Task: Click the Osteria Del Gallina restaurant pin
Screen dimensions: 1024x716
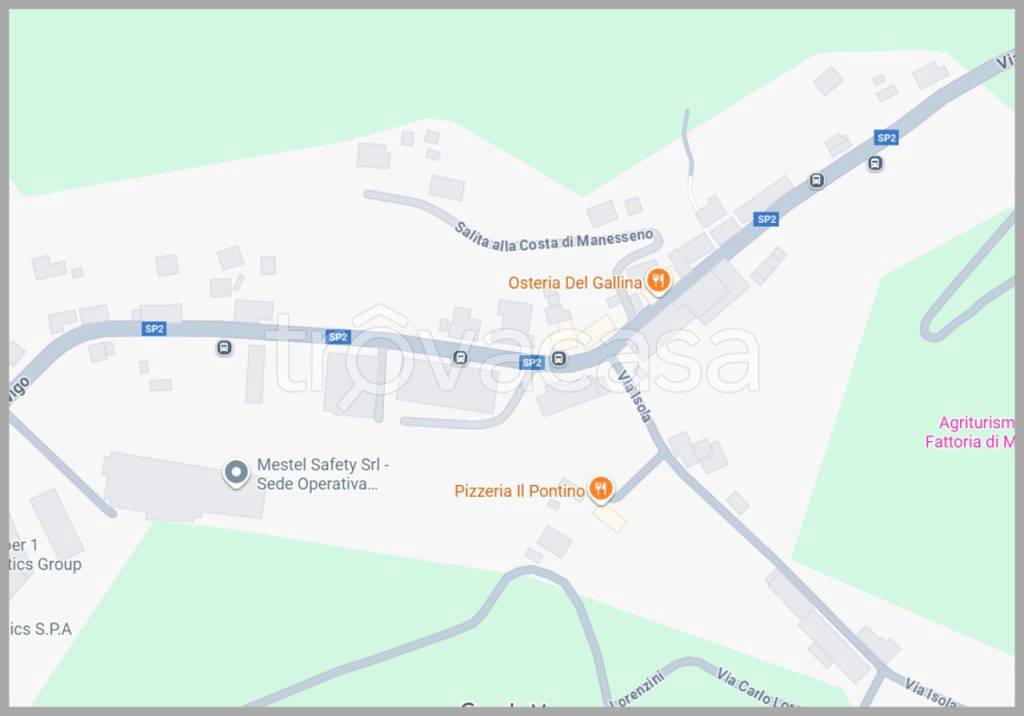Action: pyautogui.click(x=658, y=282)
